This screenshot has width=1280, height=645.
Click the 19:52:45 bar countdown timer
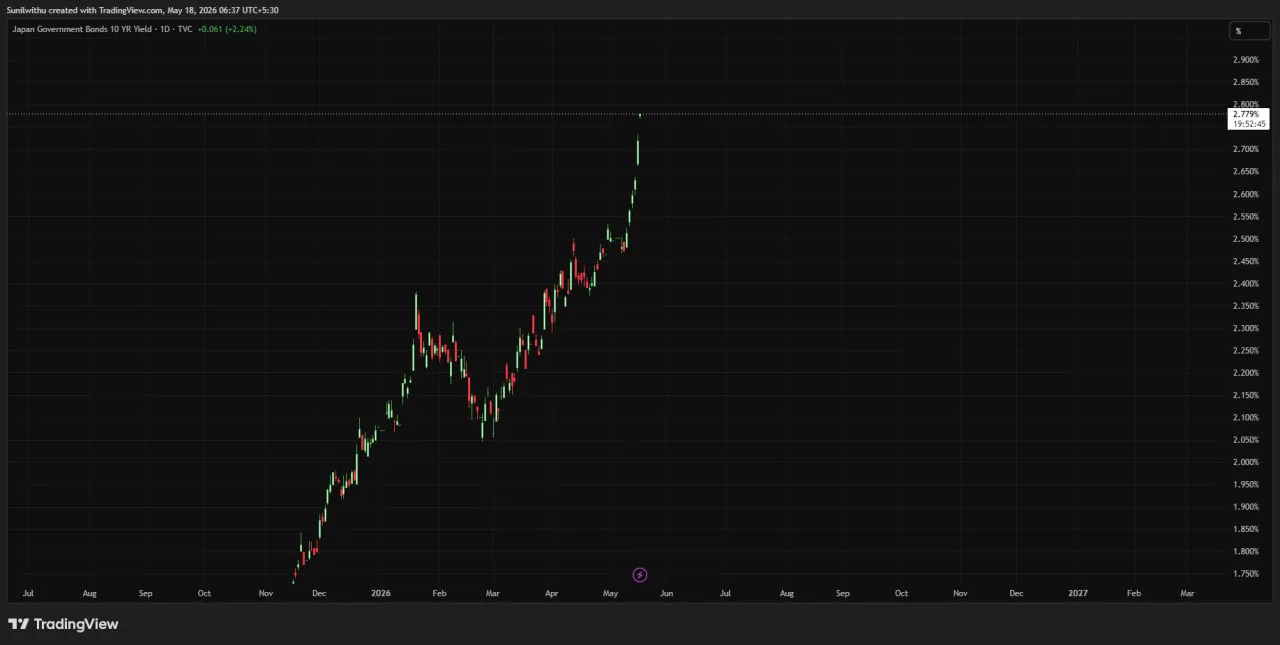click(x=1249, y=124)
